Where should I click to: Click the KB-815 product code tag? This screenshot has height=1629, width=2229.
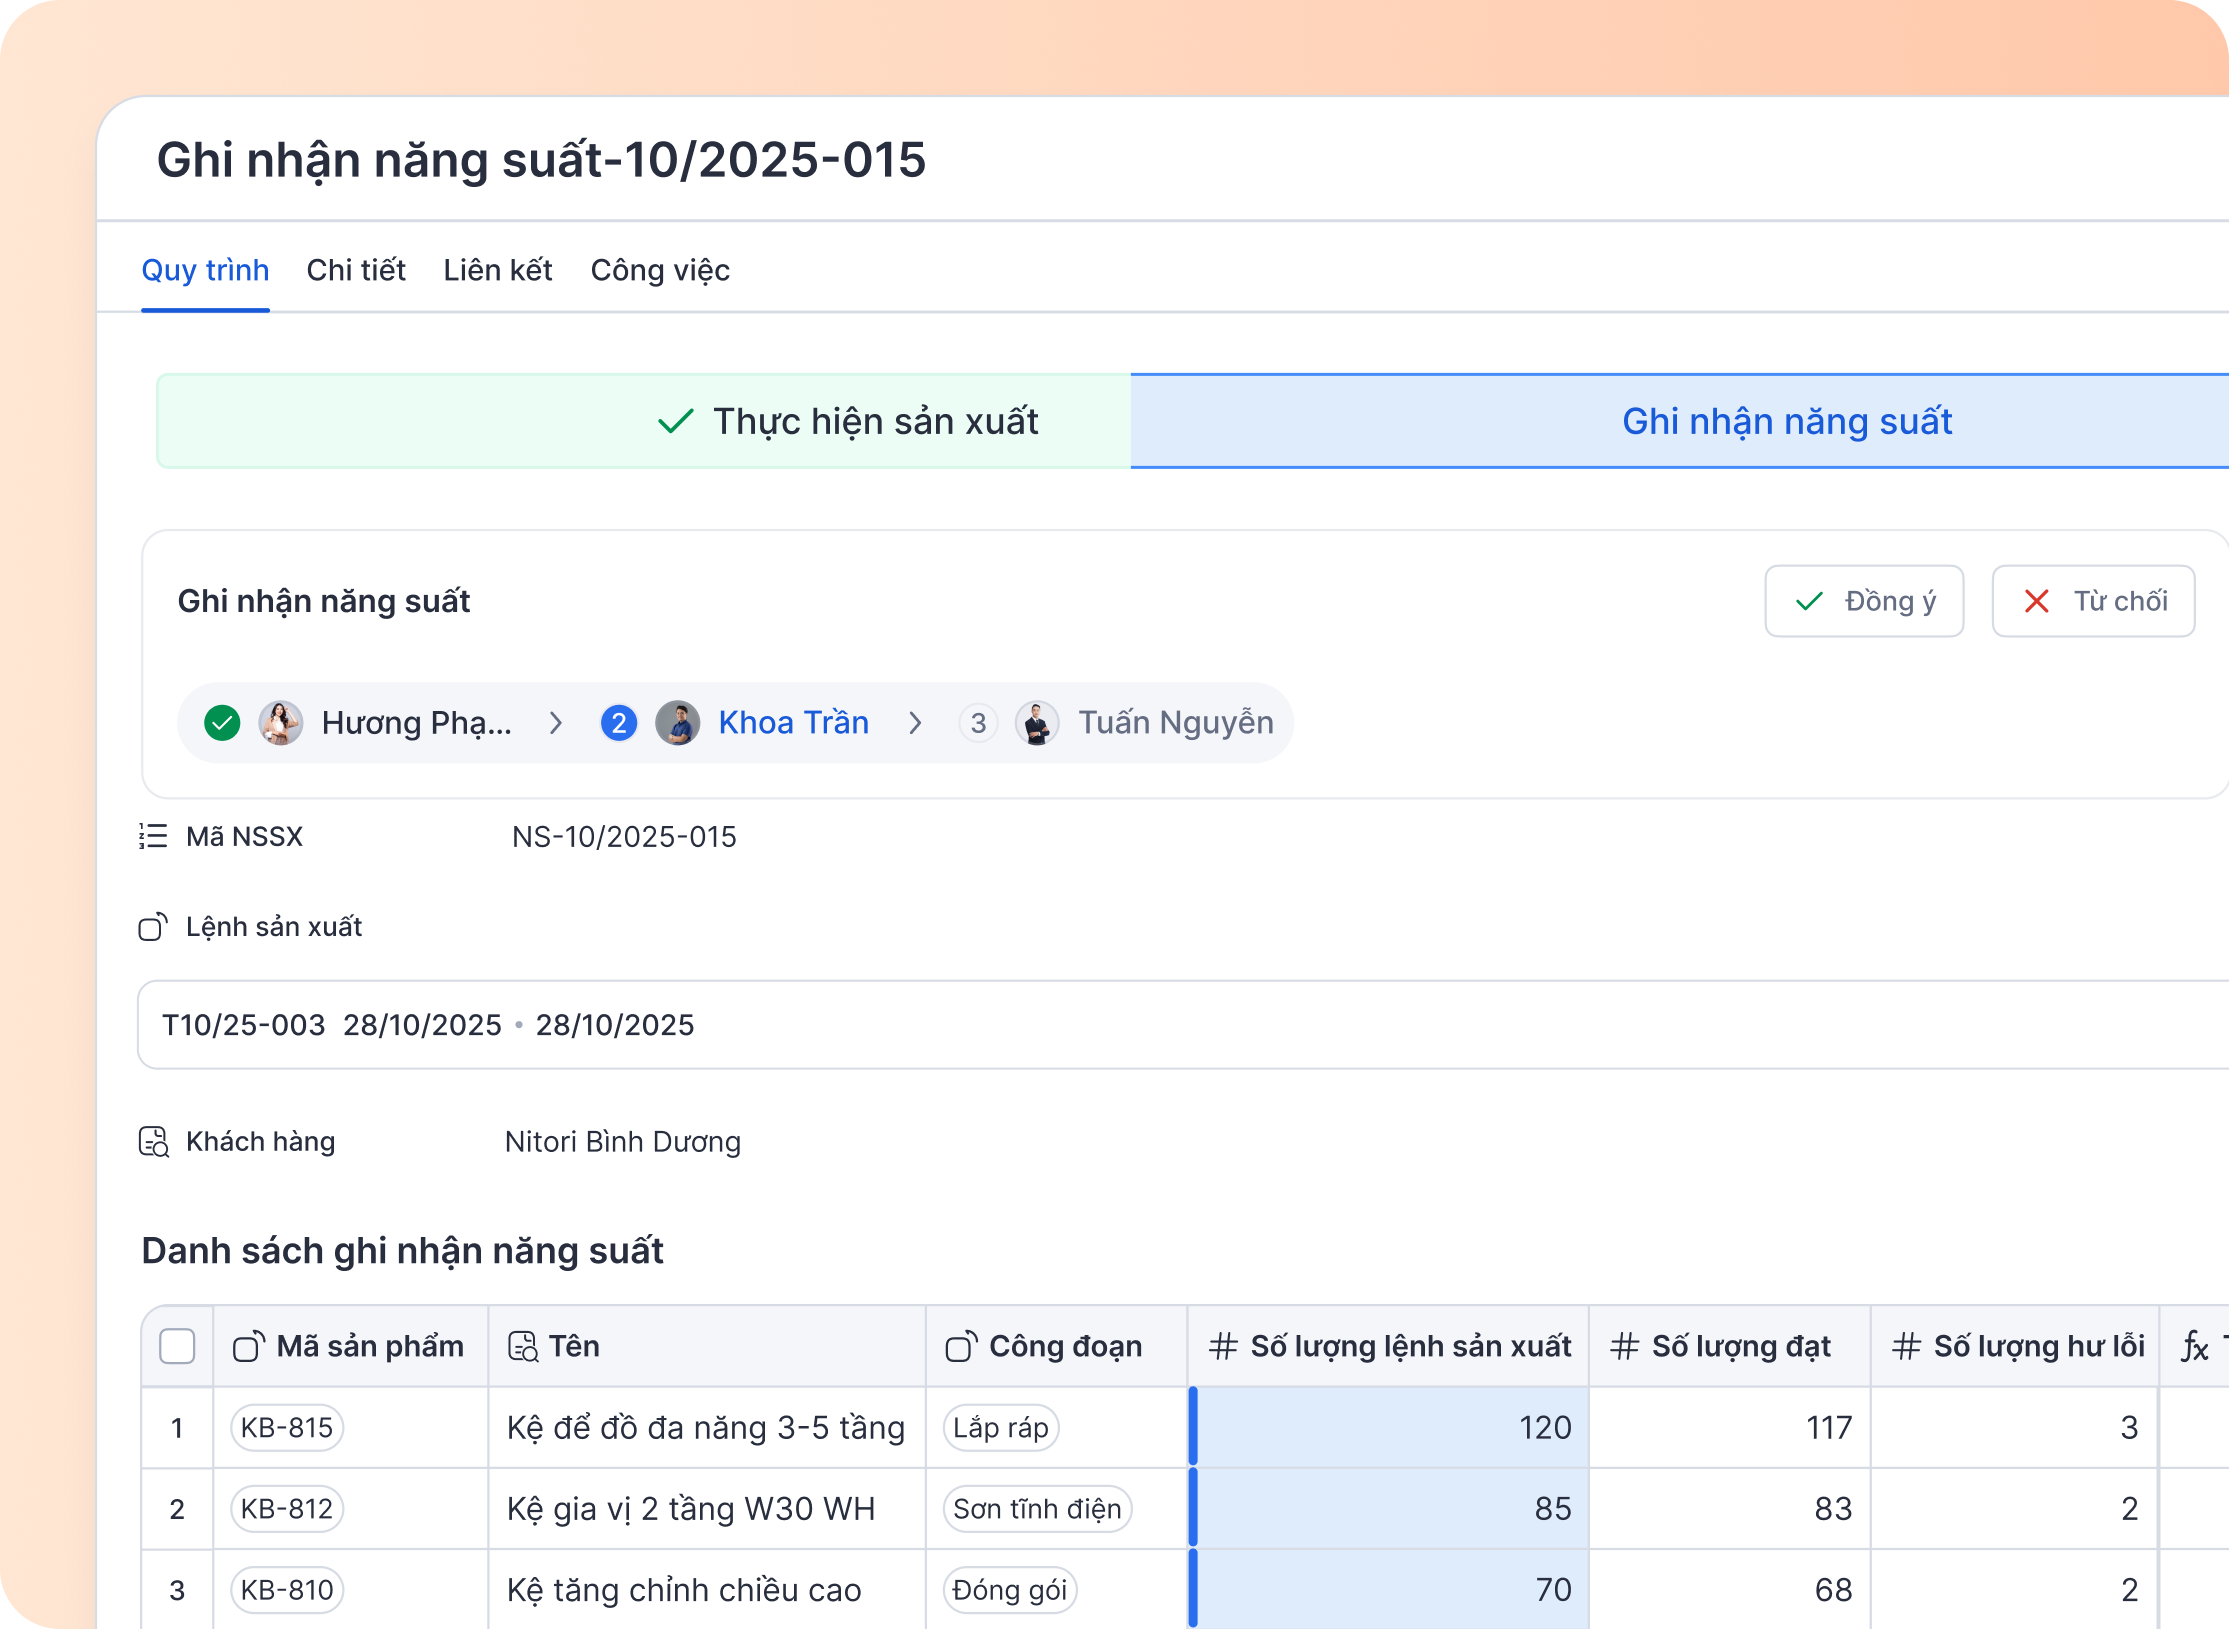click(x=287, y=1427)
